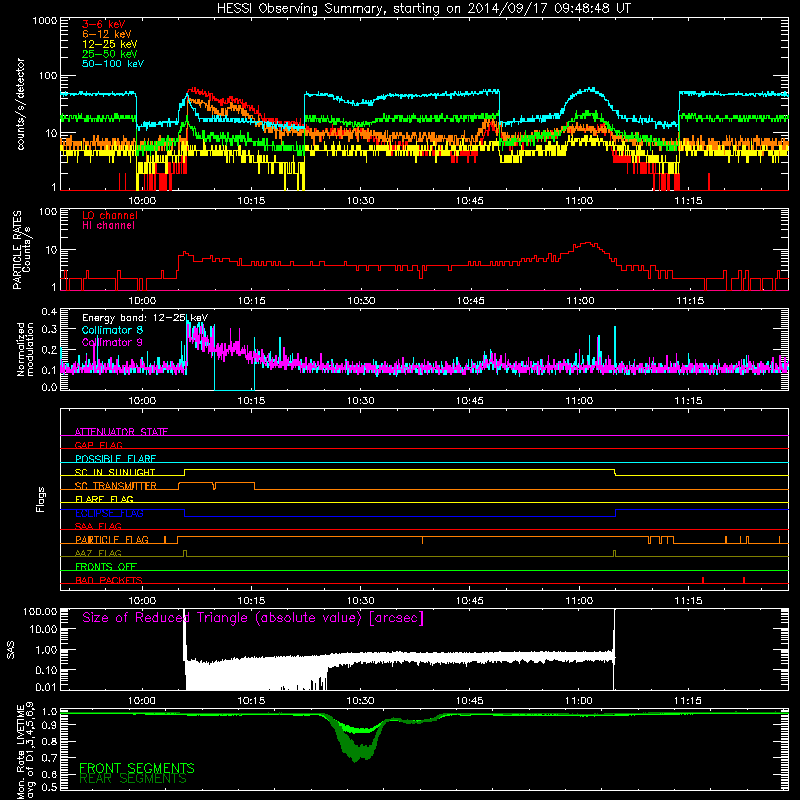Screen dimensions: 800x800
Task: Pick the cyan 50-100 keV legend label
Action: pyautogui.click(x=113, y=64)
